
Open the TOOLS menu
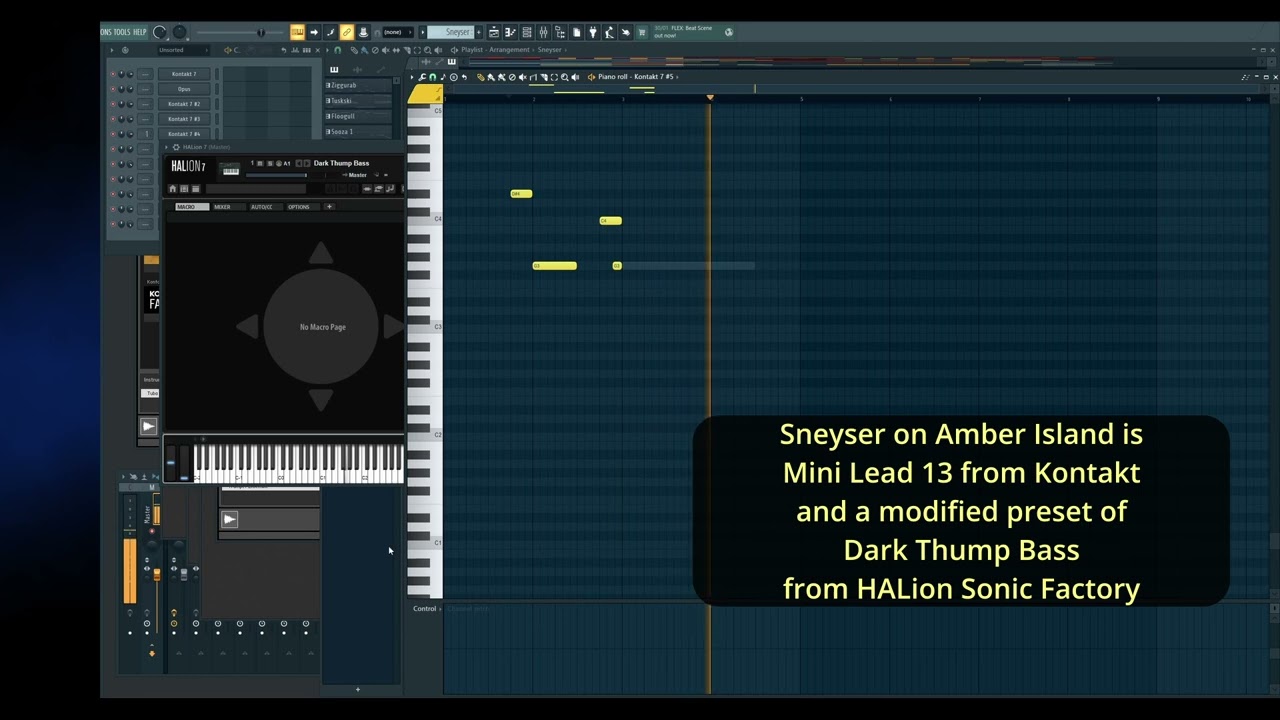pyautogui.click(x=121, y=32)
